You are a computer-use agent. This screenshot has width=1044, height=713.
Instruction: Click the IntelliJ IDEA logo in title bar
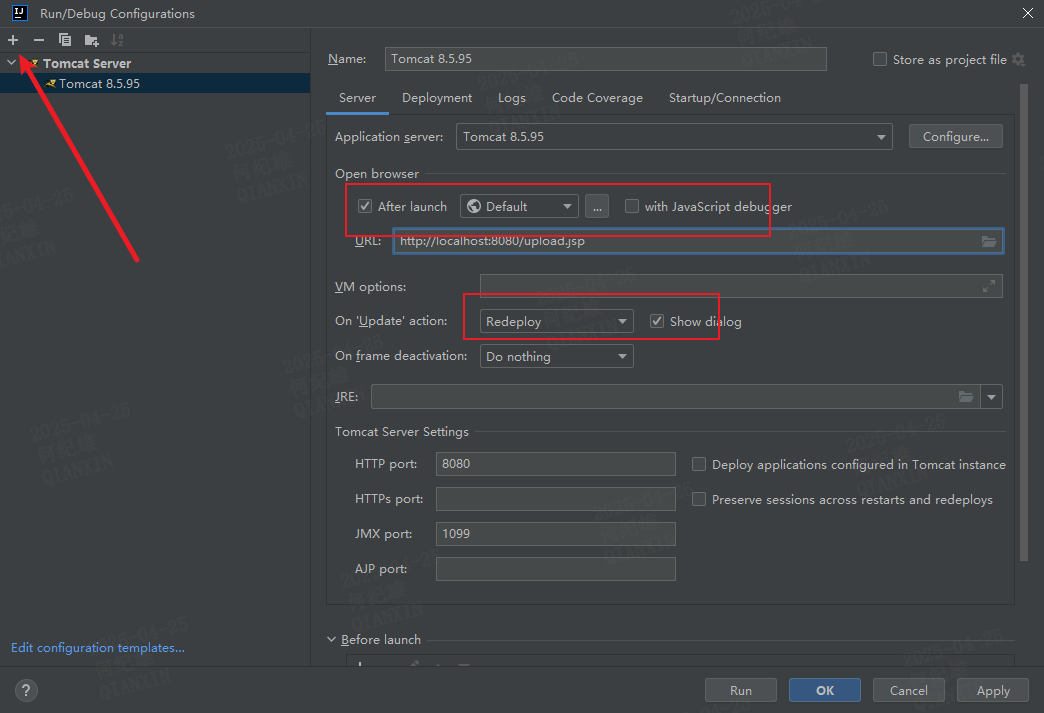tap(19, 13)
